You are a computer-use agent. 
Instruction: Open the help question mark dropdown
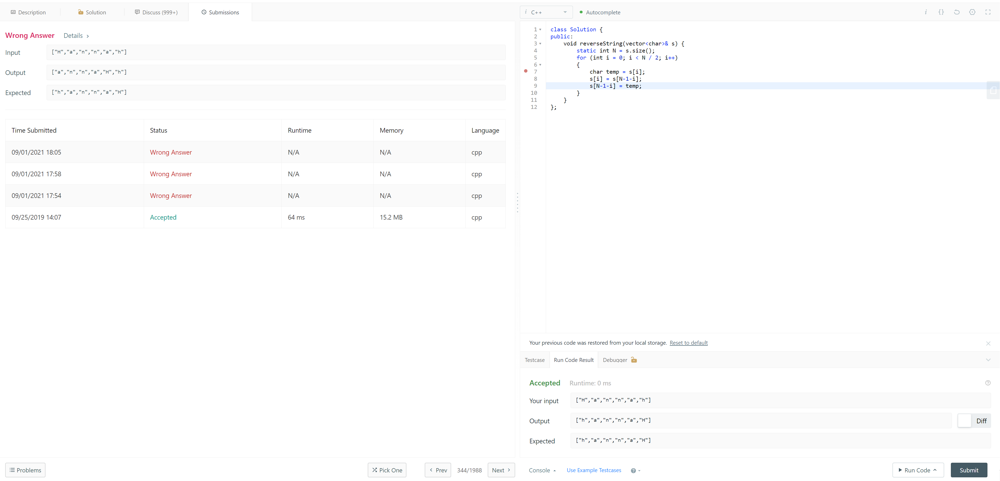[x=635, y=470]
